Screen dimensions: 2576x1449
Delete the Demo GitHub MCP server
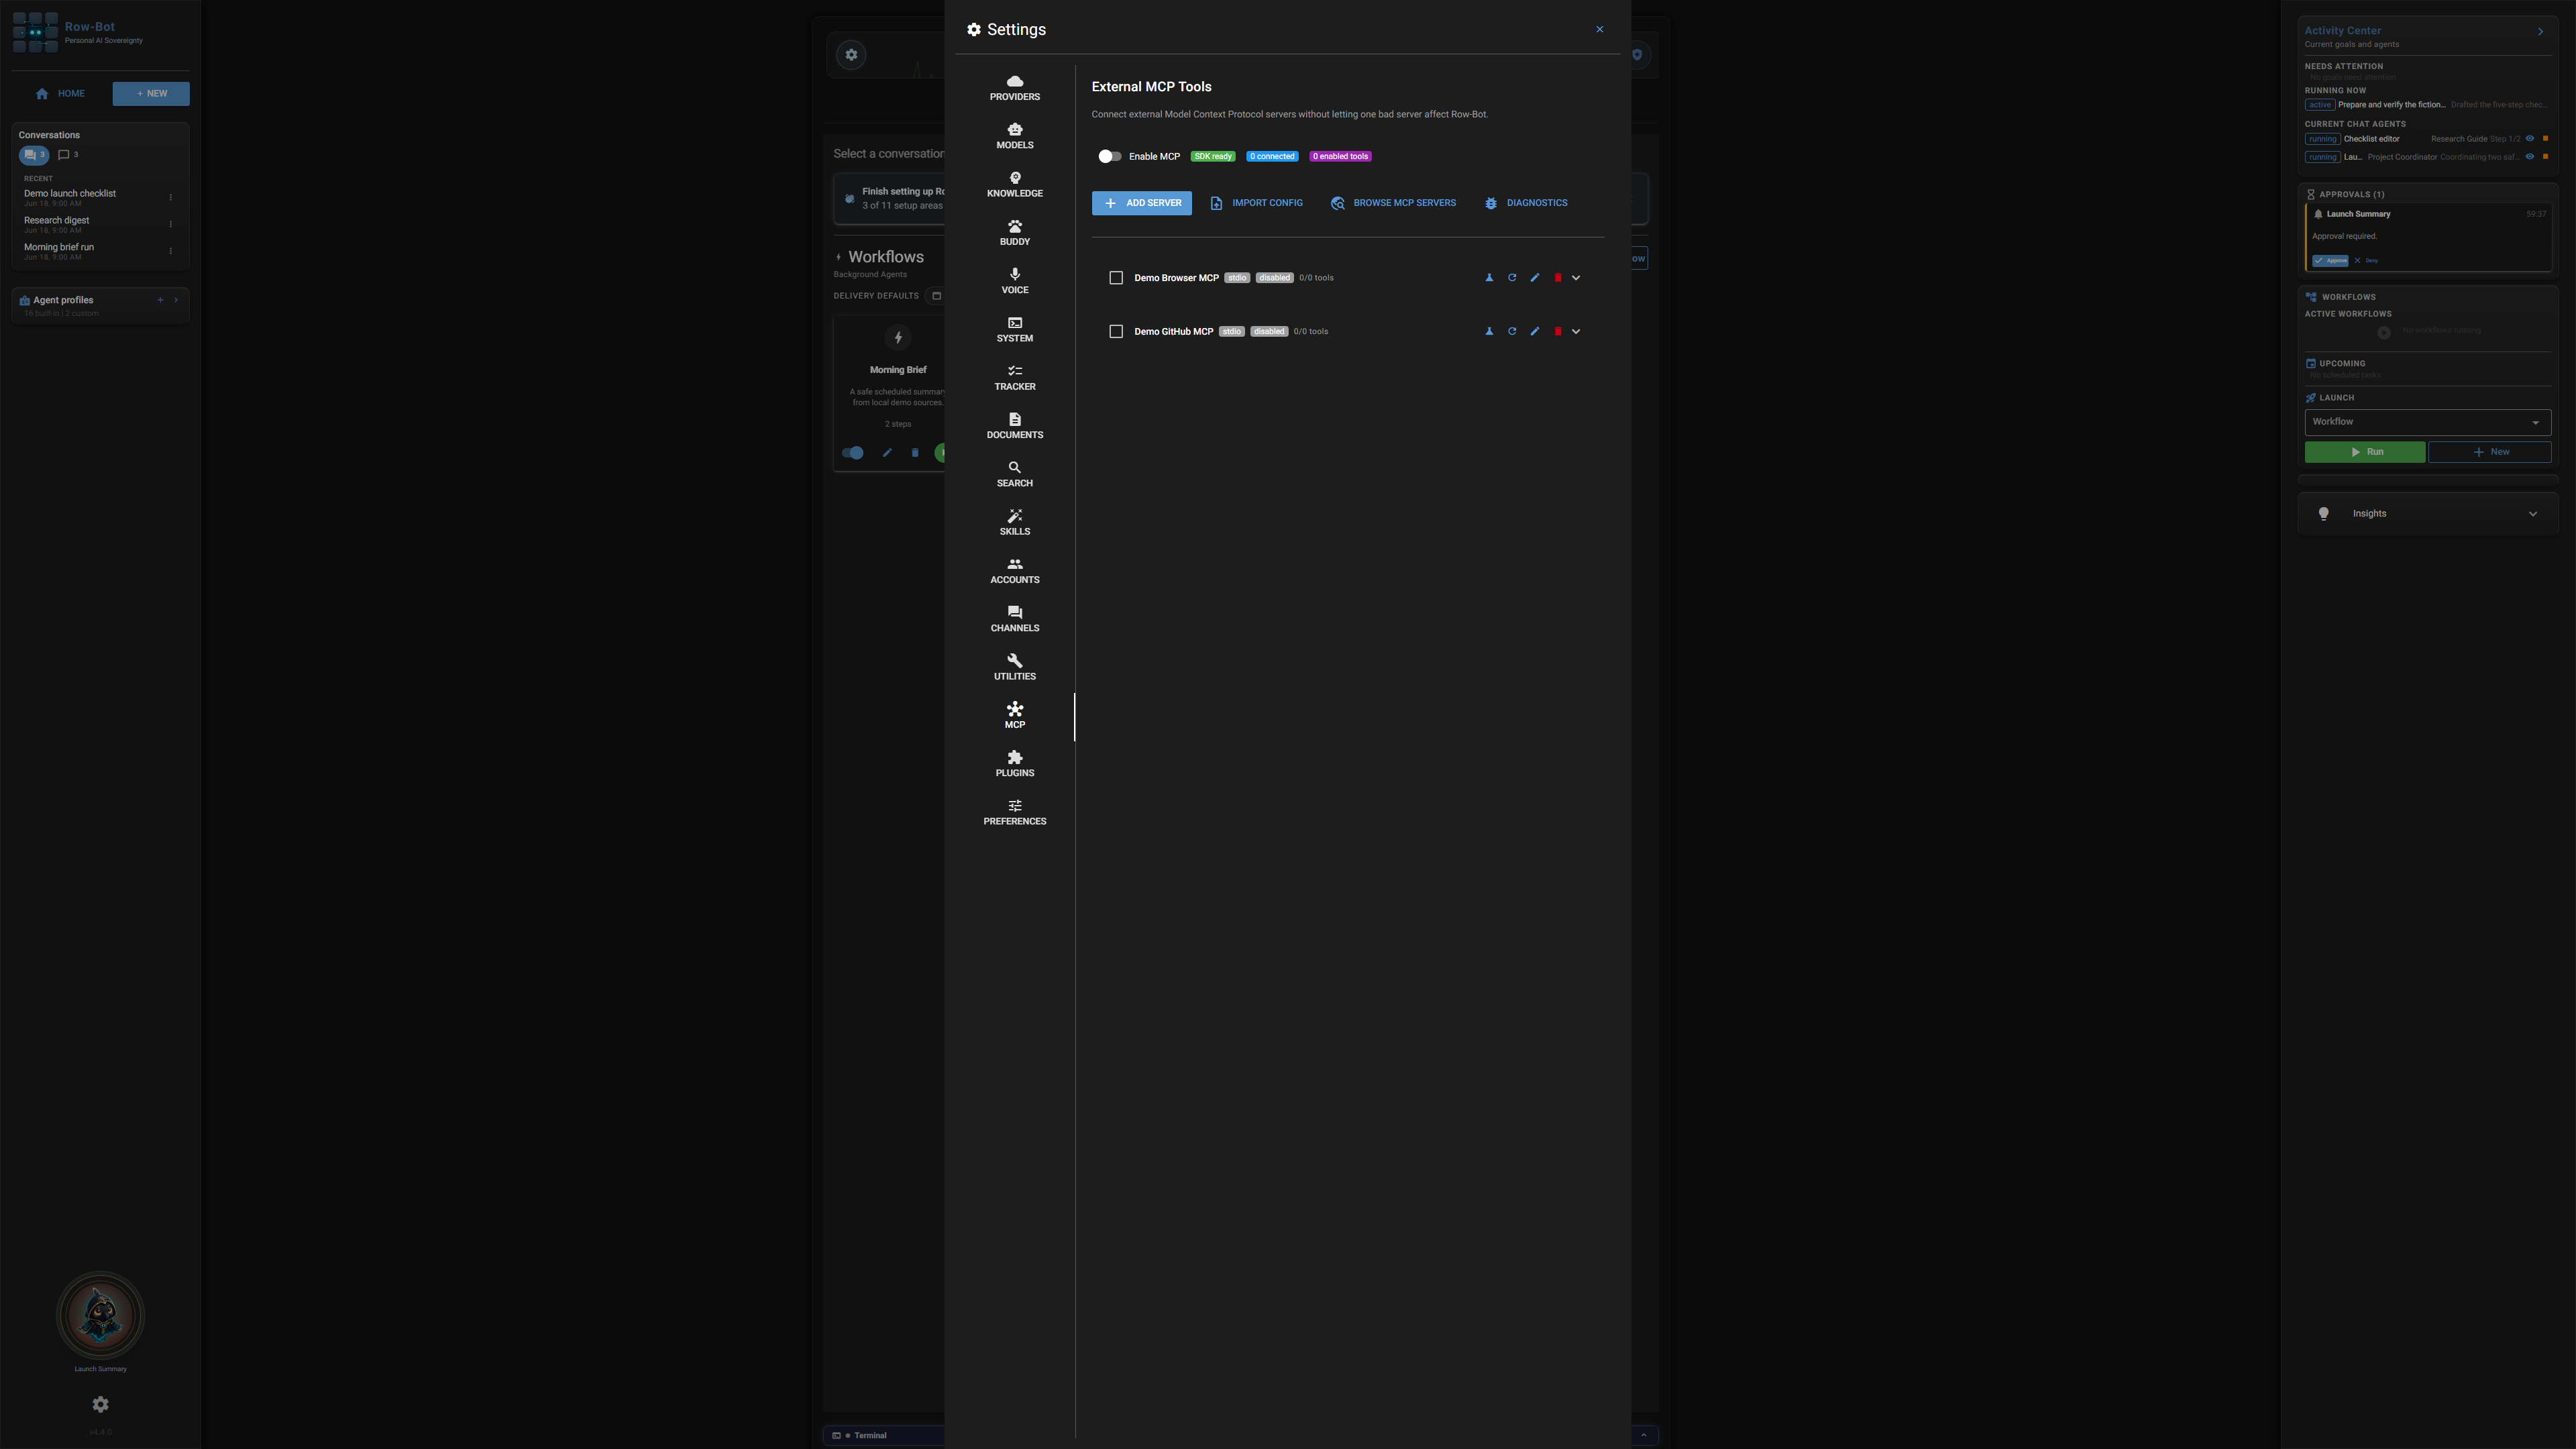[1558, 332]
